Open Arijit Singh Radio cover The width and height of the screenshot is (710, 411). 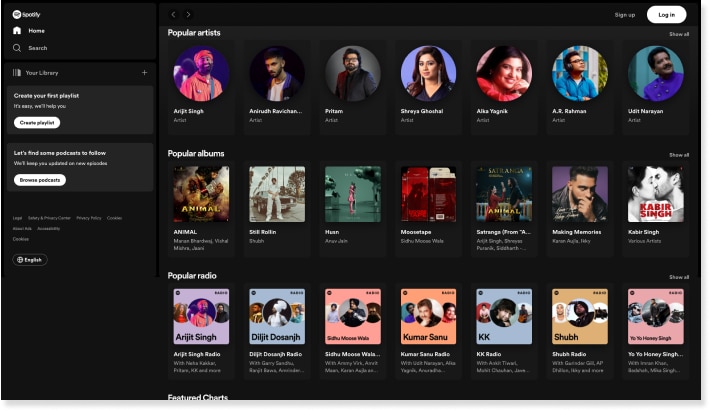[201, 316]
